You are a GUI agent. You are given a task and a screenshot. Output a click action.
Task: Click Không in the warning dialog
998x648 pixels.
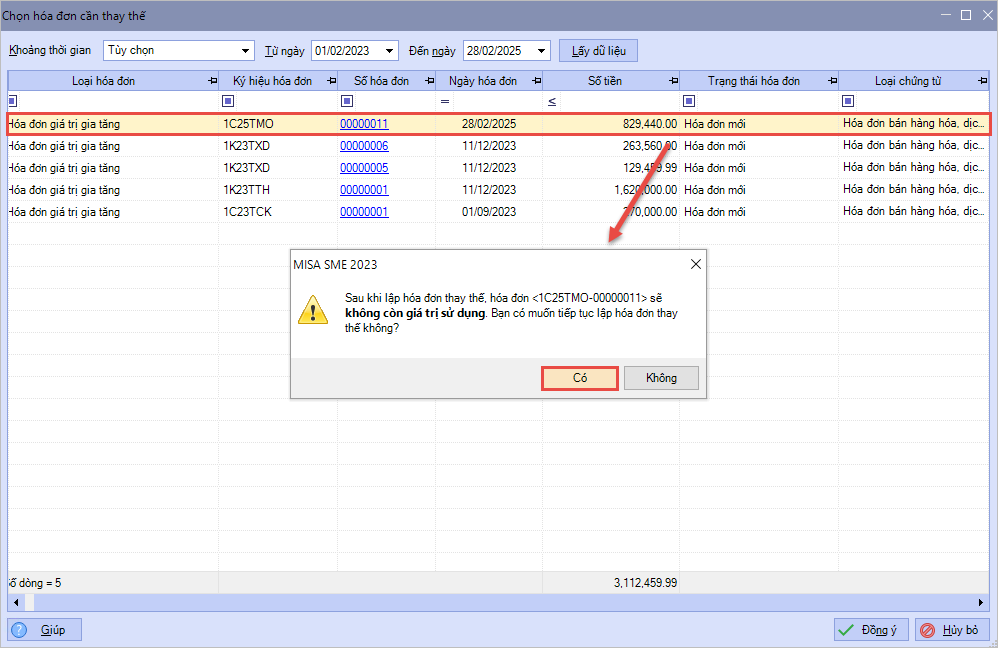(661, 378)
